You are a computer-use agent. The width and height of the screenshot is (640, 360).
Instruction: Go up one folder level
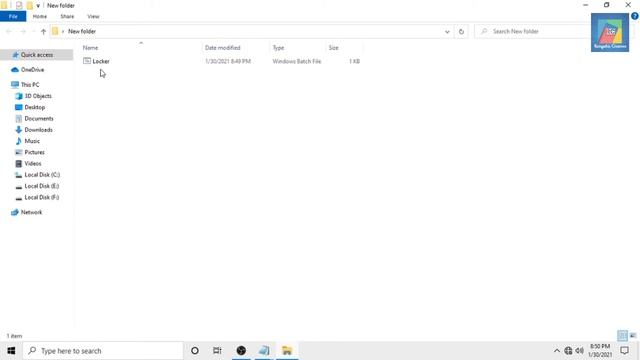(x=43, y=31)
